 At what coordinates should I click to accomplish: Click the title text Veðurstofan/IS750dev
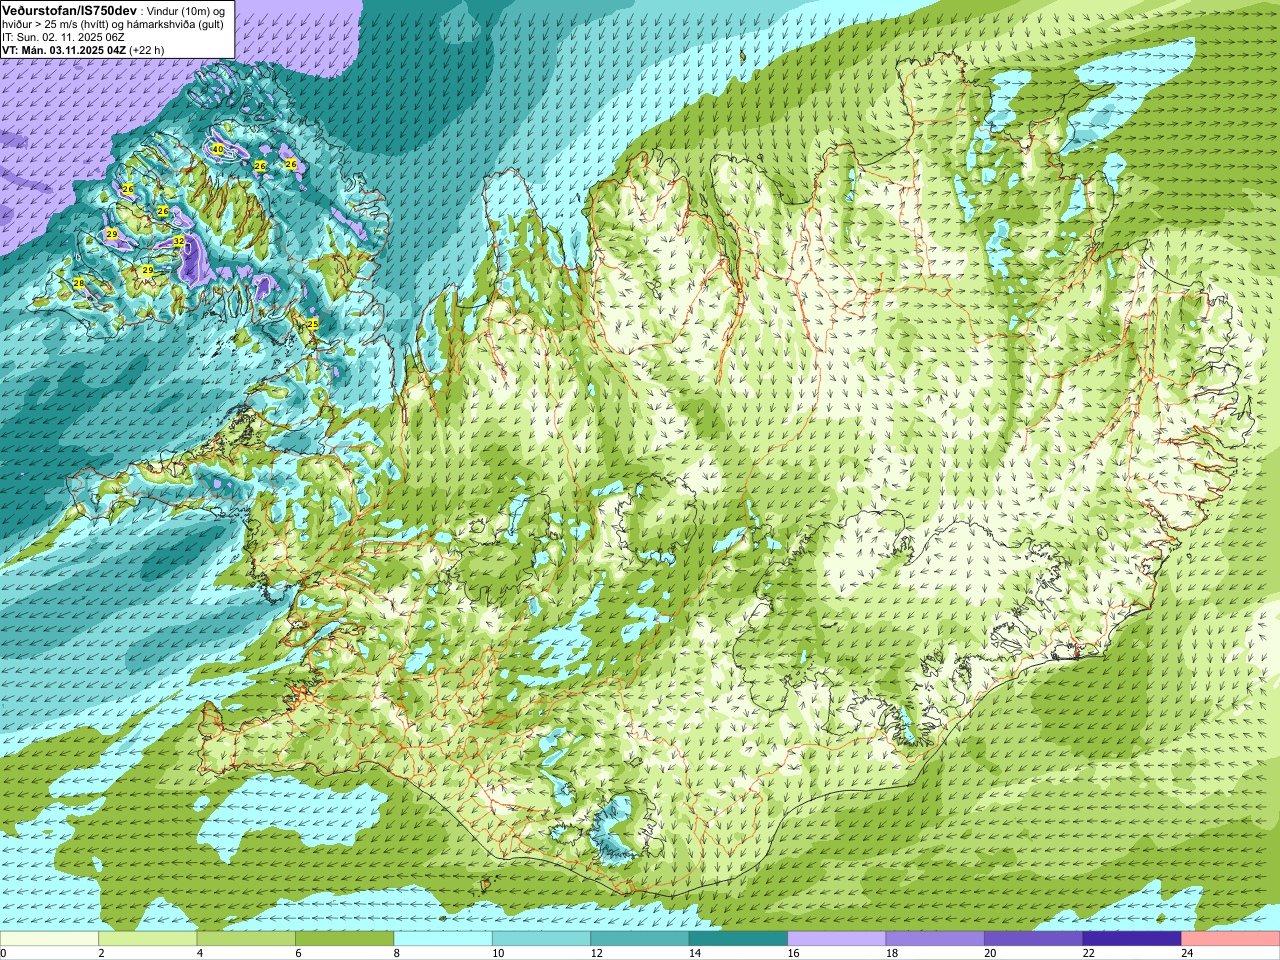point(69,10)
